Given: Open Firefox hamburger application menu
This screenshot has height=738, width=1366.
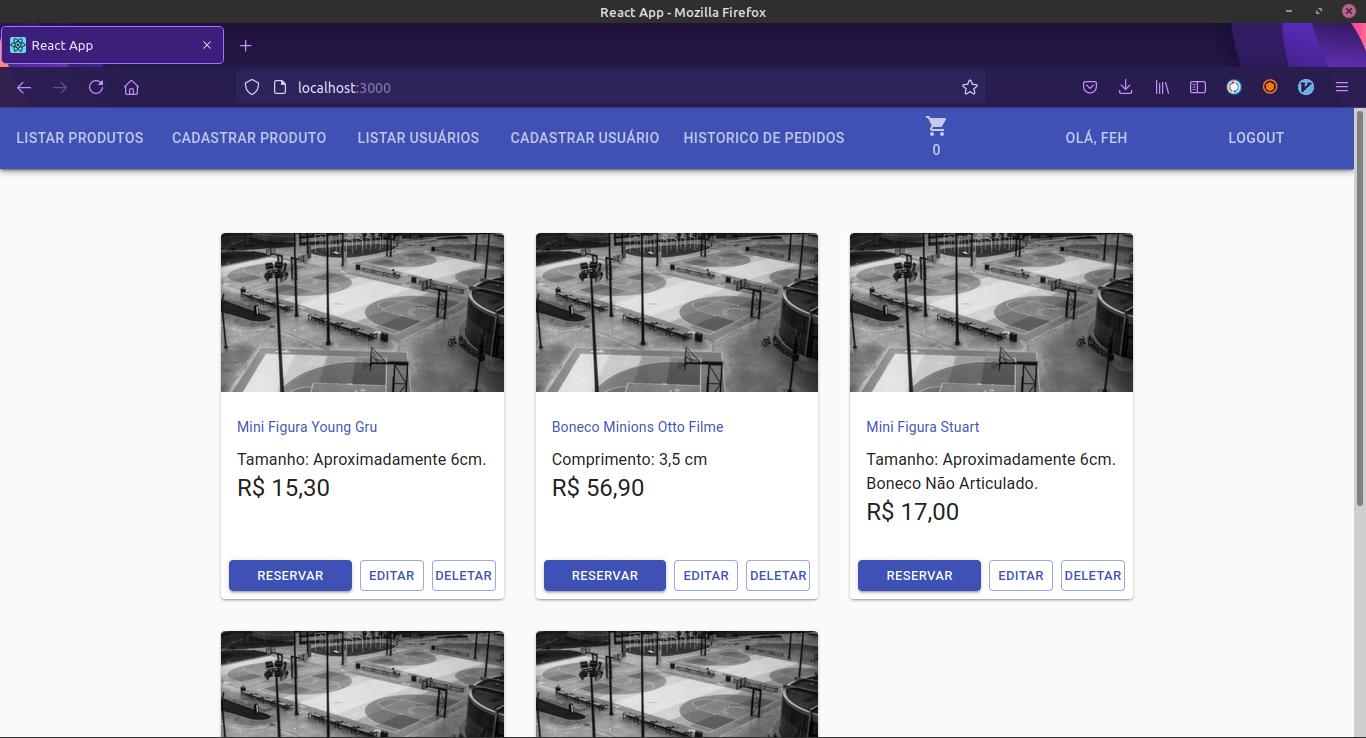Looking at the screenshot, I should 1342,88.
